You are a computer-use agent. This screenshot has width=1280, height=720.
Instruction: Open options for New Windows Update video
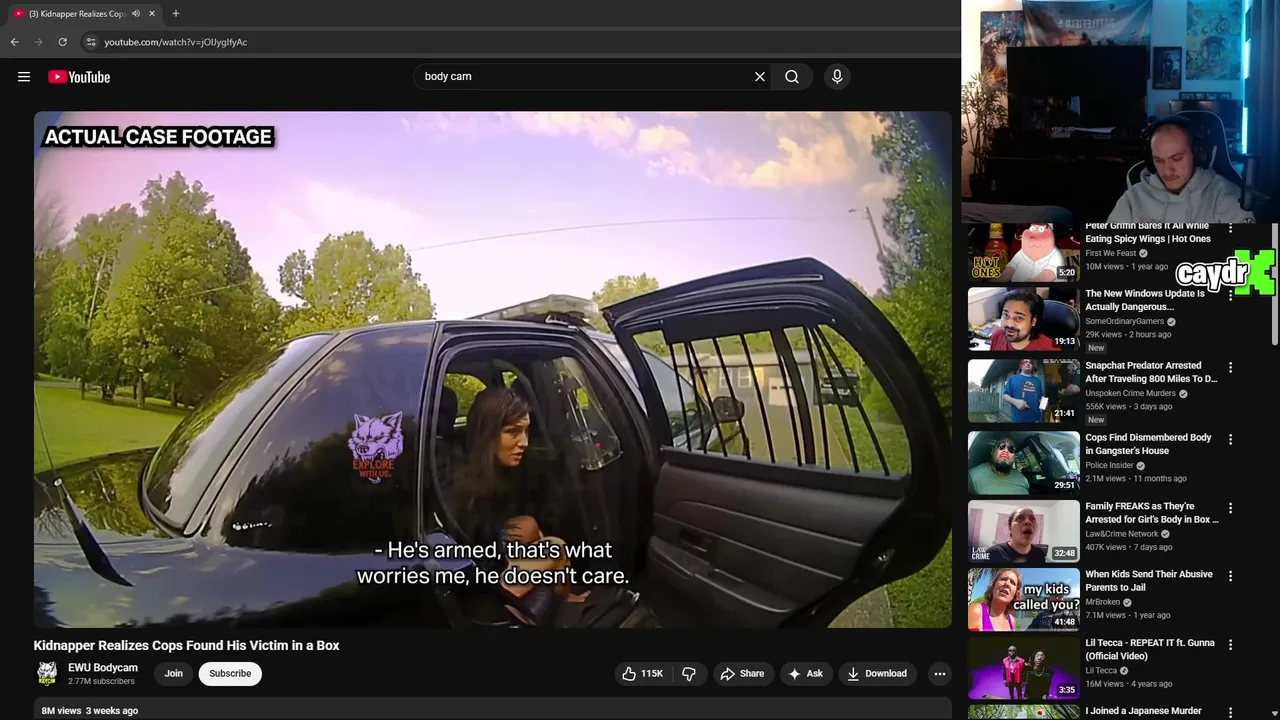(x=1230, y=296)
